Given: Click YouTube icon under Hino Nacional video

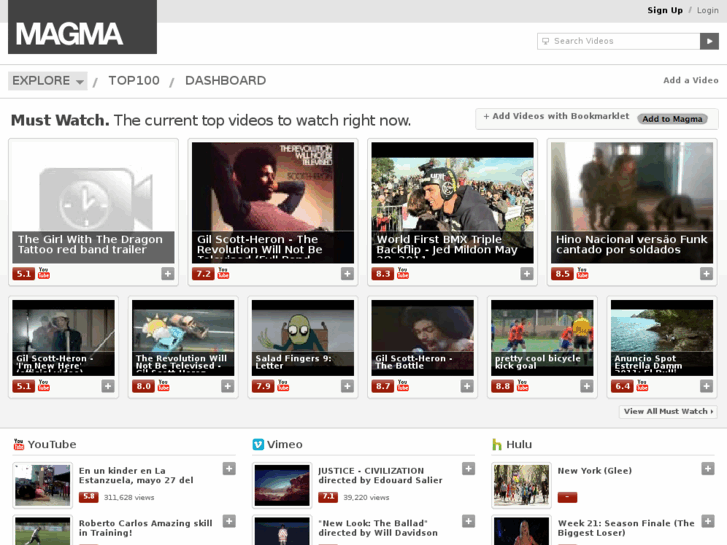Looking at the screenshot, I should pyautogui.click(x=582, y=273).
